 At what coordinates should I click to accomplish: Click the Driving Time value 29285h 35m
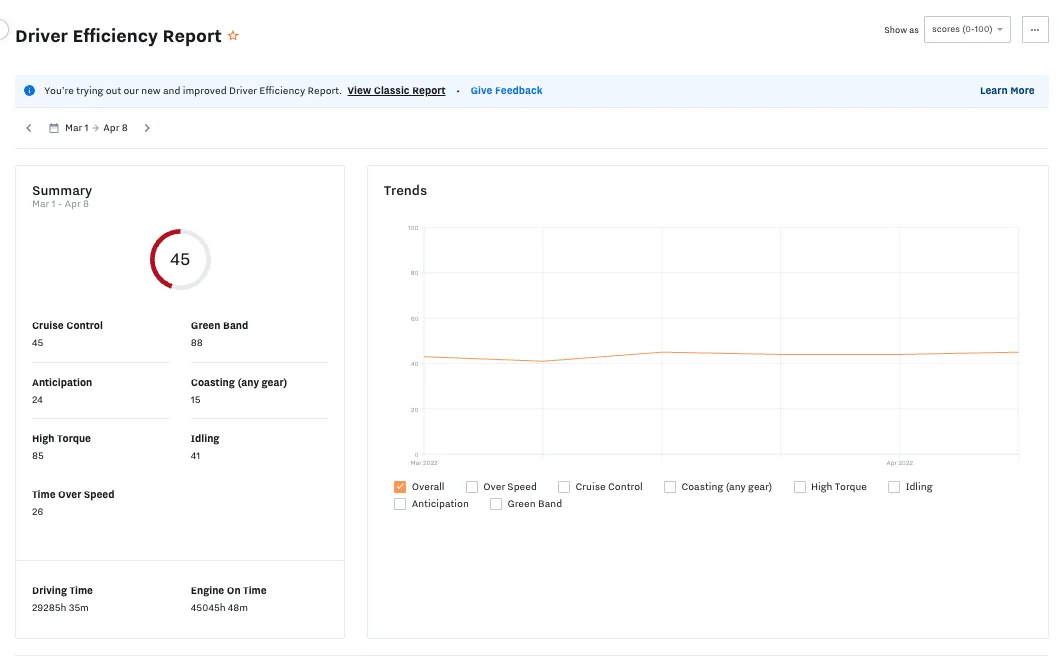pyautogui.click(x=60, y=608)
